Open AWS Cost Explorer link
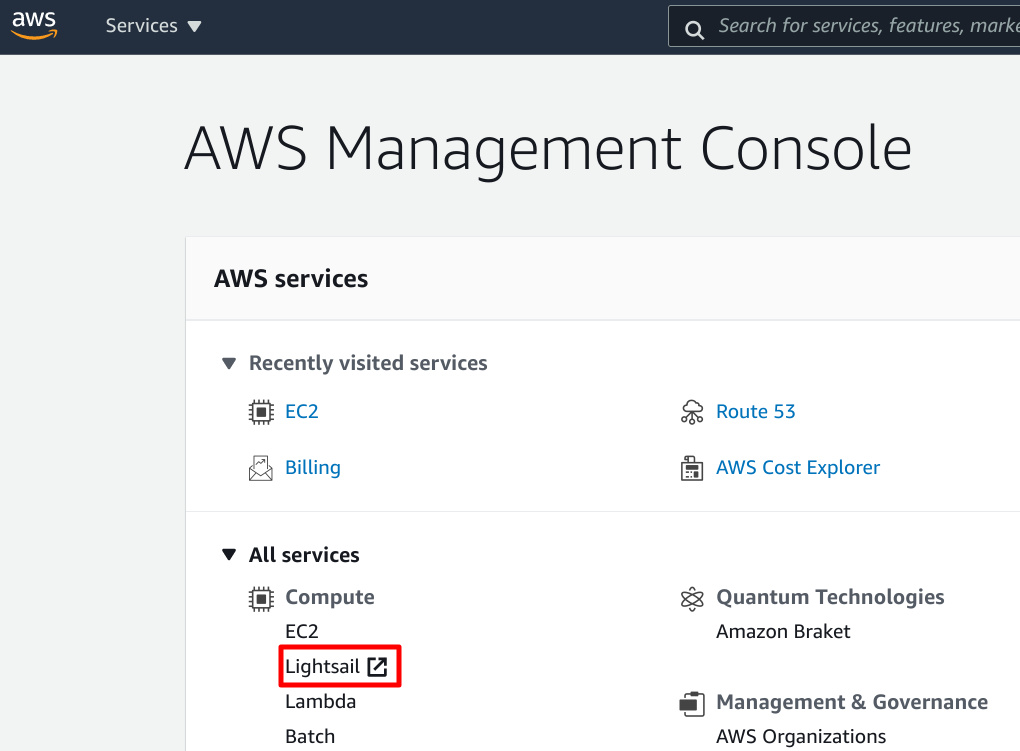The height and width of the screenshot is (751, 1020). pyautogui.click(x=798, y=468)
